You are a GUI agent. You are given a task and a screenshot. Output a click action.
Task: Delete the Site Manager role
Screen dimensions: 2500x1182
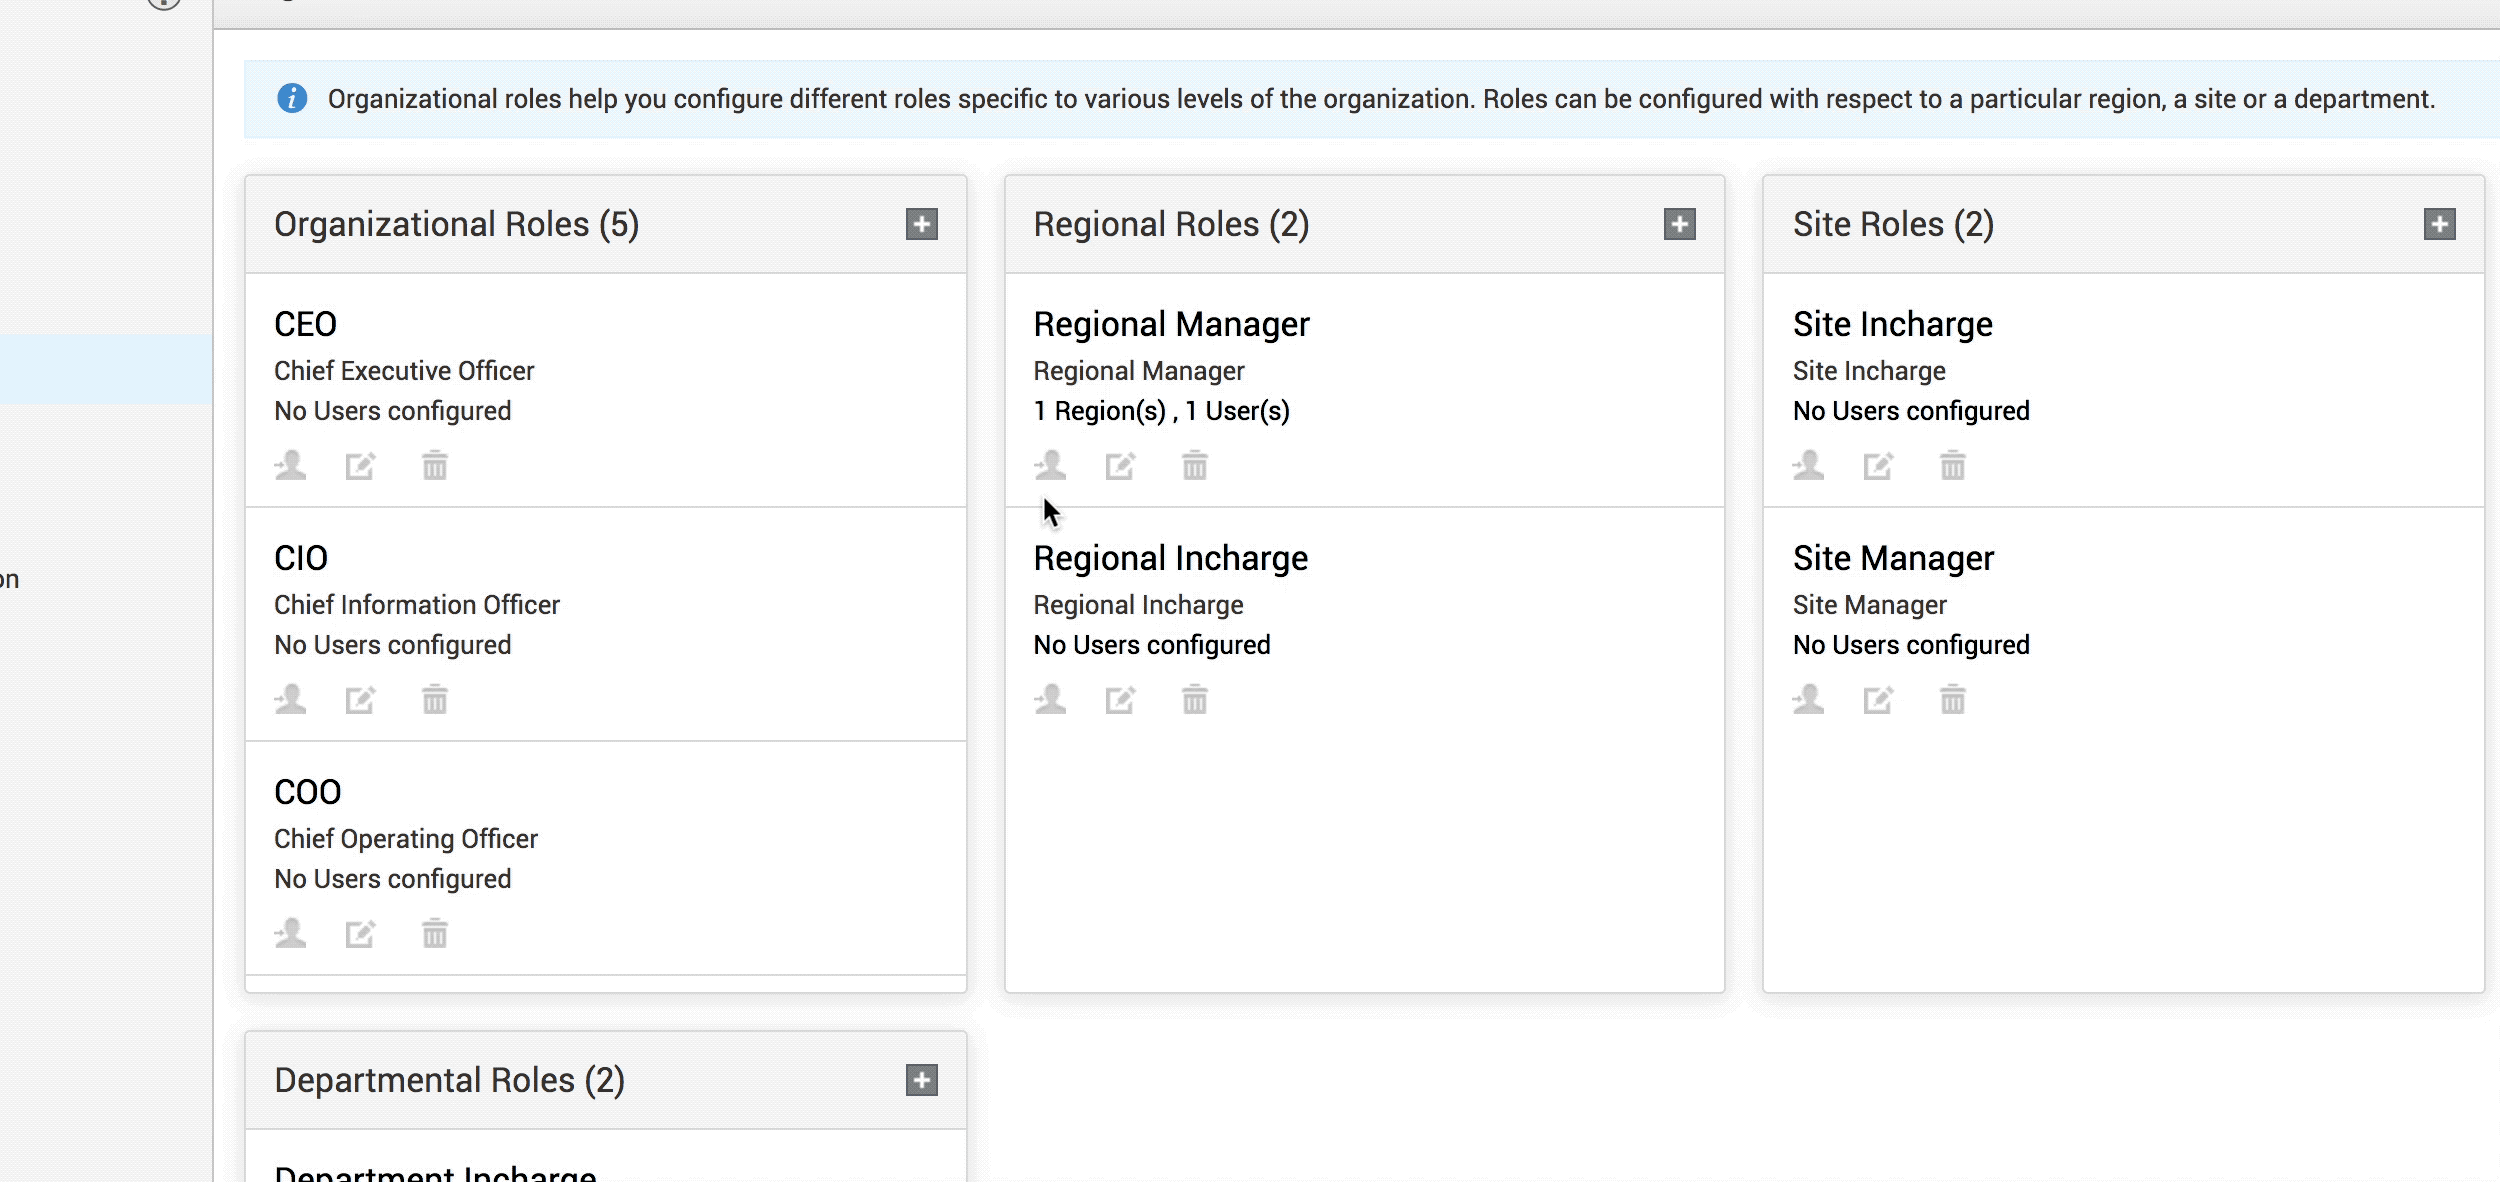[1952, 700]
